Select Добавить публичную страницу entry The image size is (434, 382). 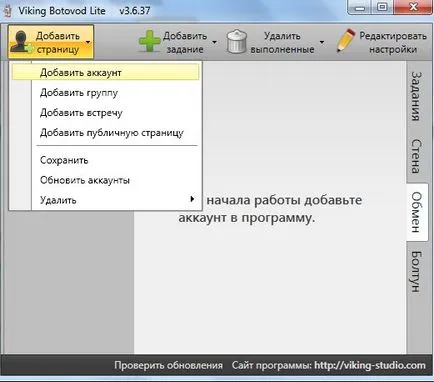[105, 133]
